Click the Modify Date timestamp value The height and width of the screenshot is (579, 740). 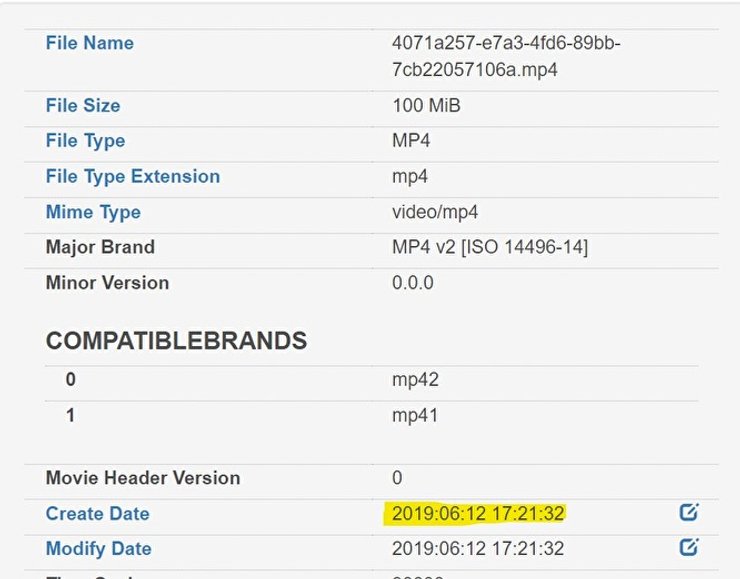point(478,548)
